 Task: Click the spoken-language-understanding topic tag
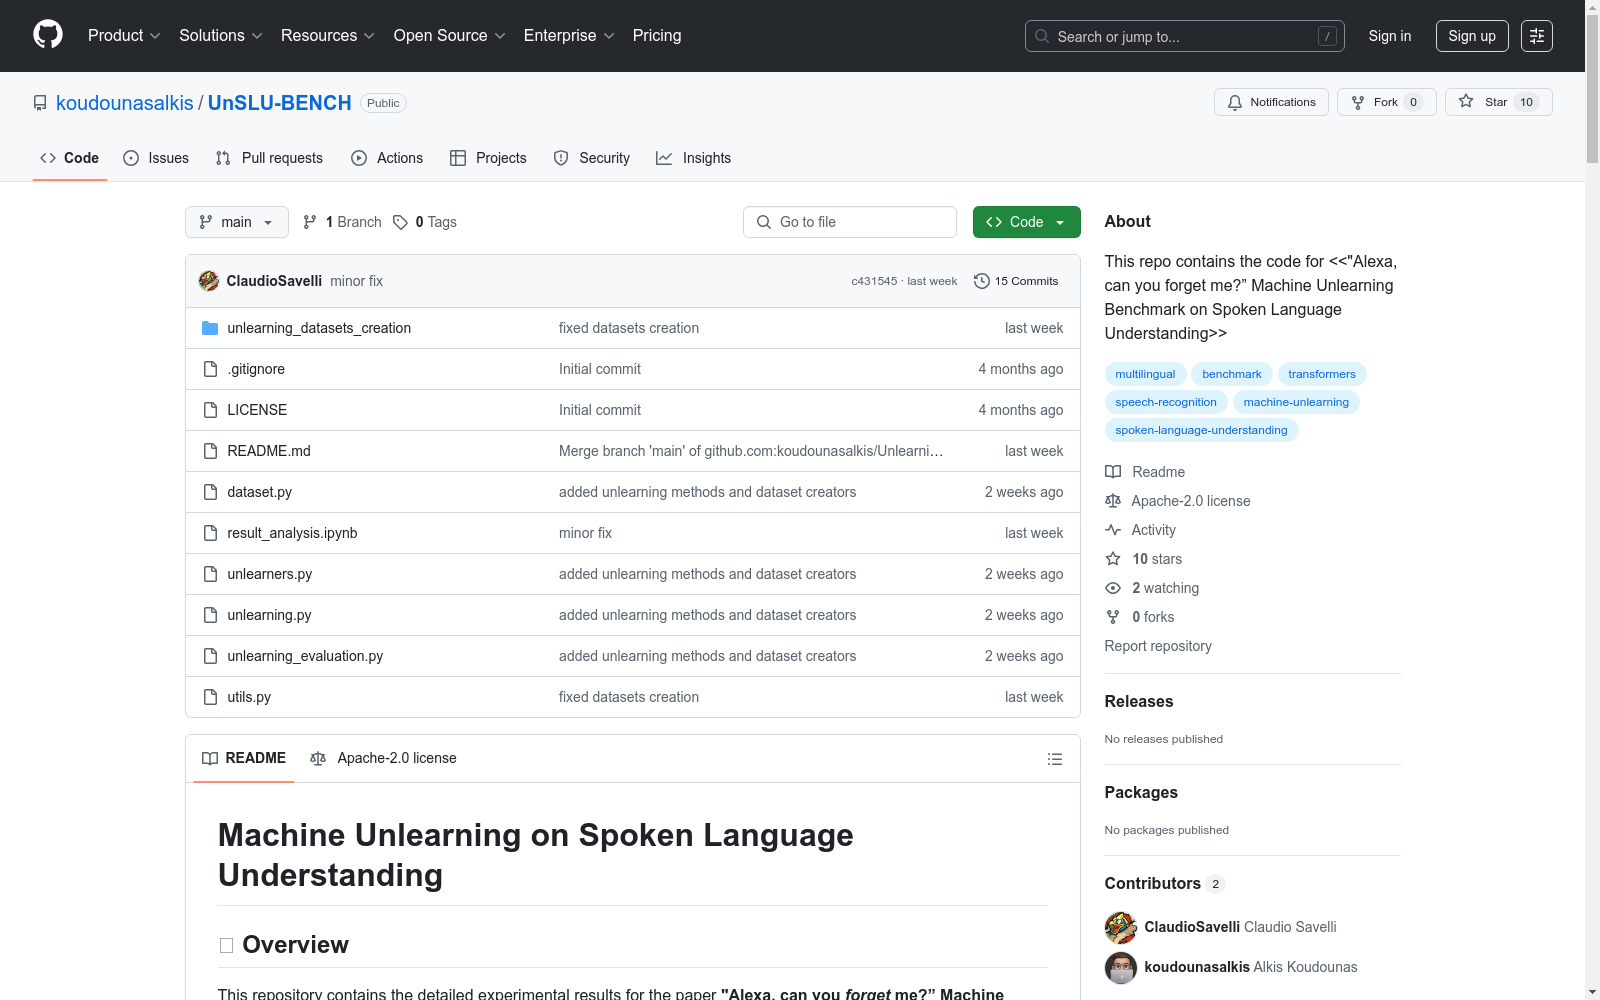point(1202,430)
